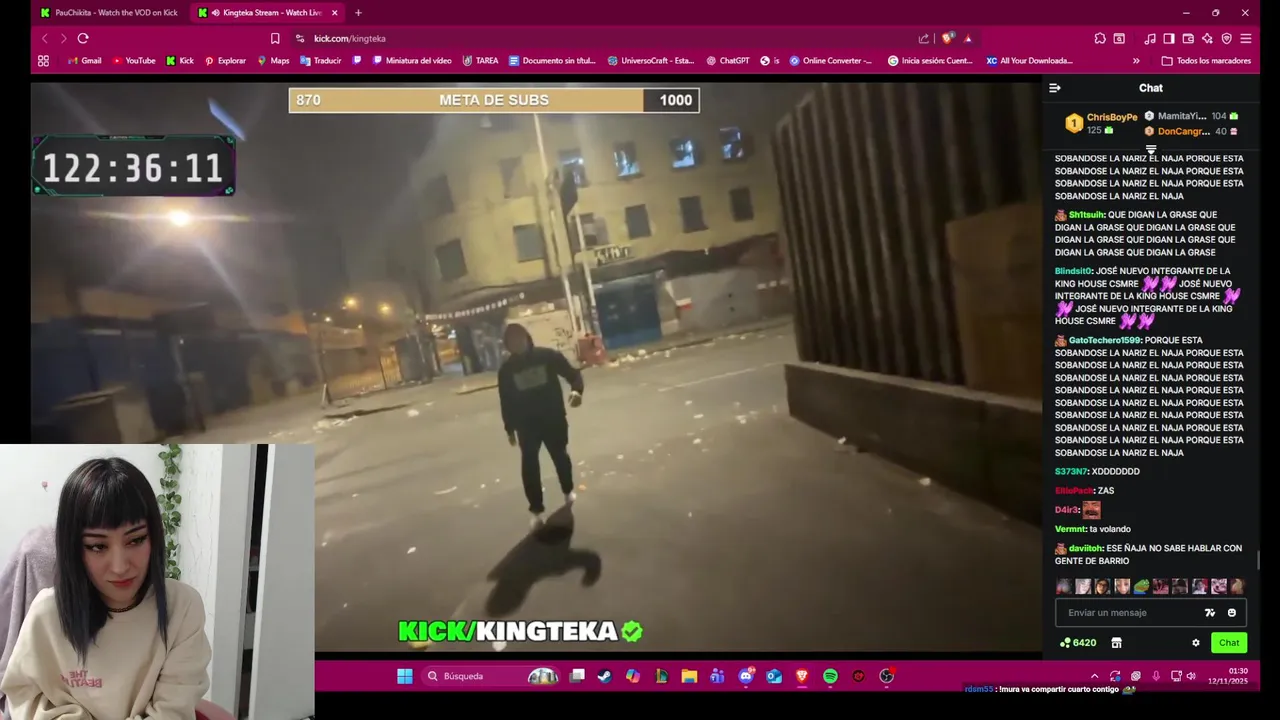Open the browser extensions puzzle icon
Viewport: 1280px width, 720px height.
coord(1100,38)
